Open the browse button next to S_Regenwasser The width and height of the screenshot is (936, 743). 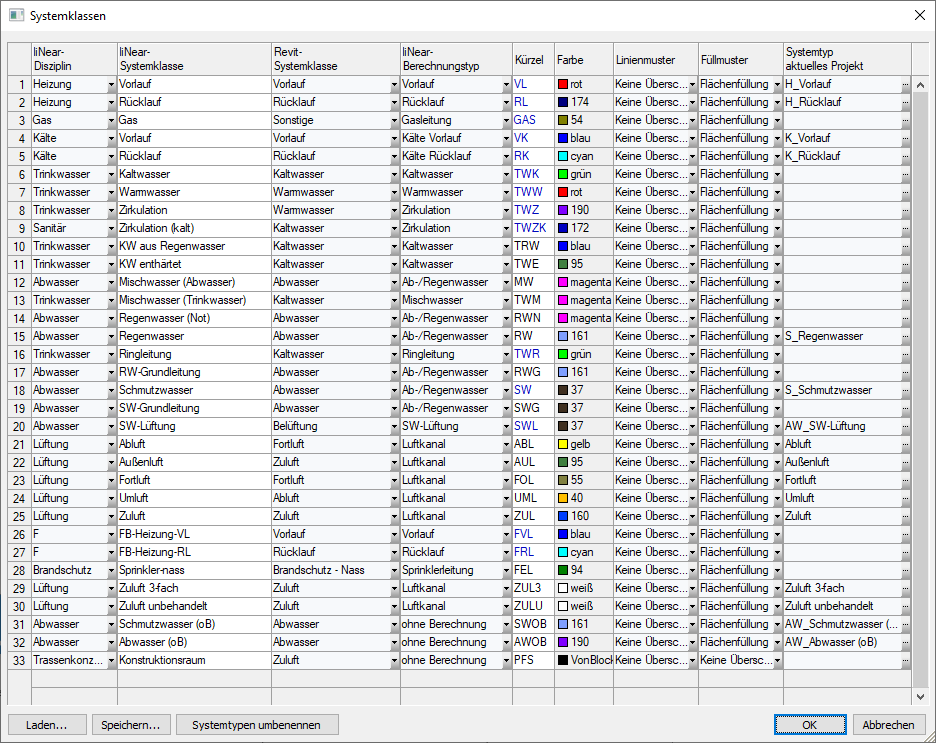click(905, 337)
